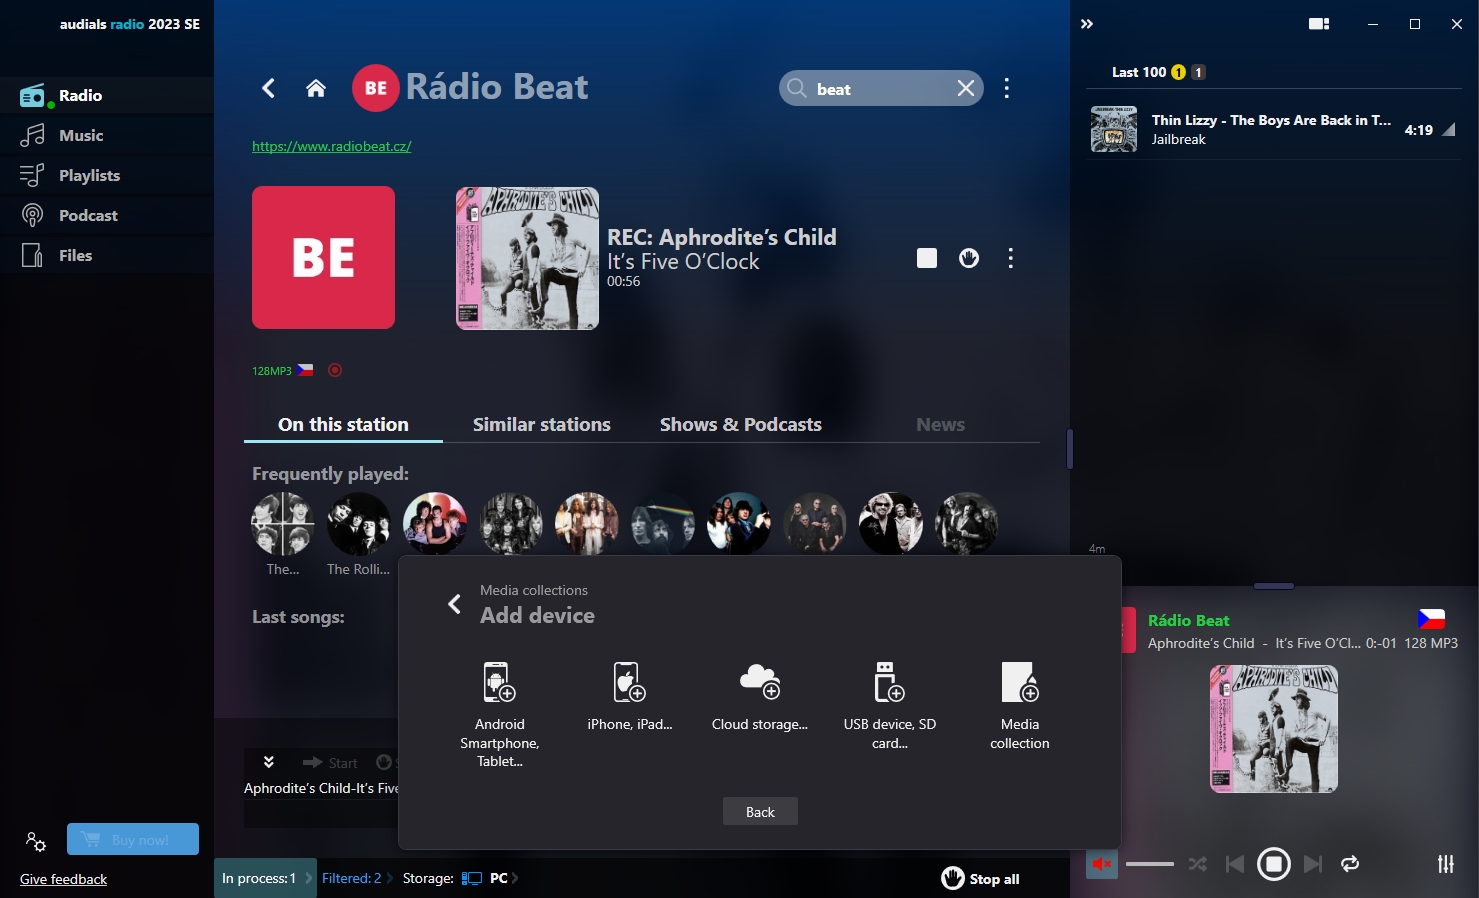The image size is (1479, 898).
Task: Open the Playlists section in the sidebar
Action: [x=106, y=175]
